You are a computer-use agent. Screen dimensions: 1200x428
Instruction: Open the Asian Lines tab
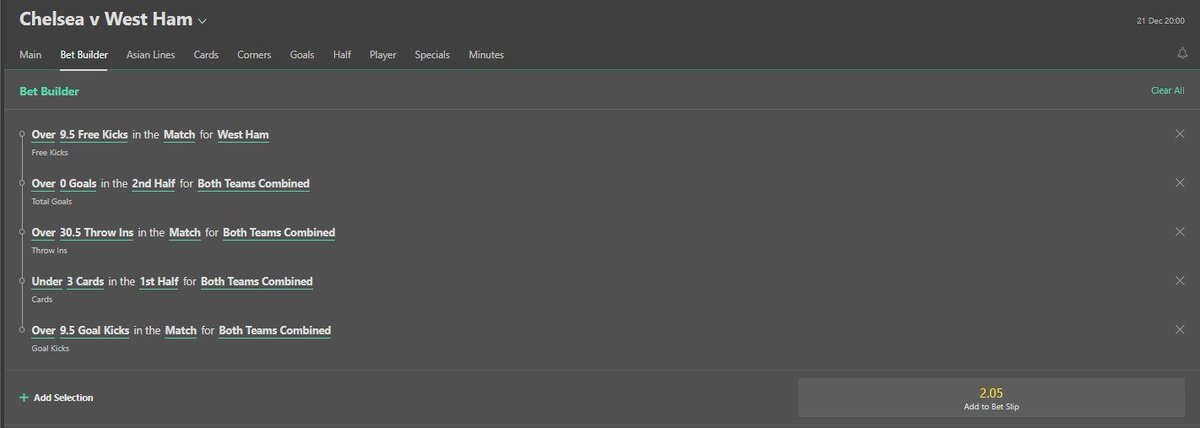[151, 55]
